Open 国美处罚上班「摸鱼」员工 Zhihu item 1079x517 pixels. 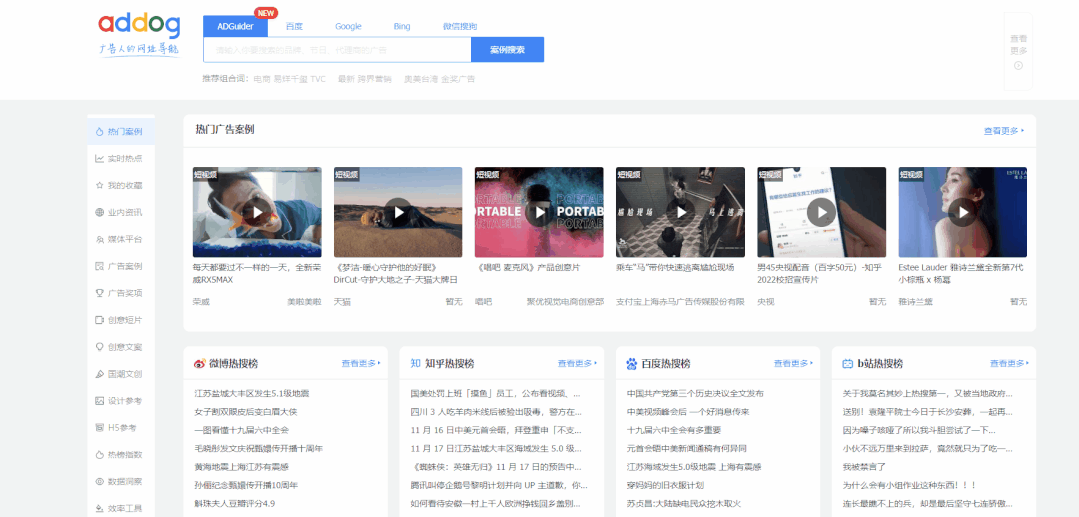pyautogui.click(x=495, y=394)
